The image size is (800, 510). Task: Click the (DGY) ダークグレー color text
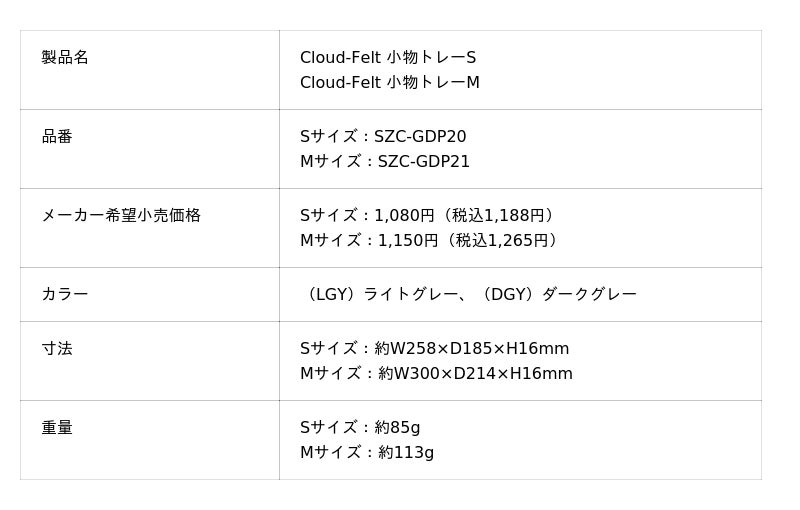pos(558,294)
